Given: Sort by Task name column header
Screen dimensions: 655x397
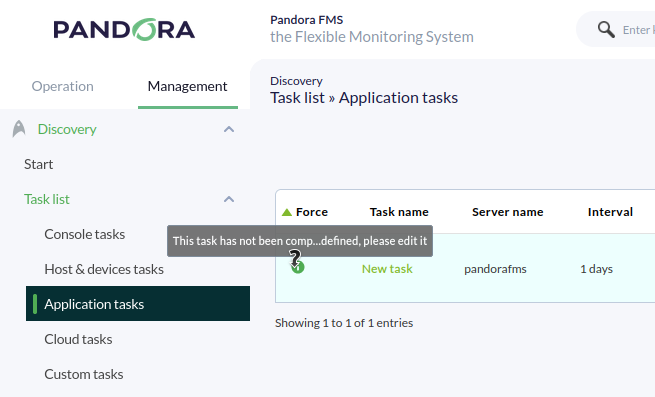Looking at the screenshot, I should click(399, 212).
